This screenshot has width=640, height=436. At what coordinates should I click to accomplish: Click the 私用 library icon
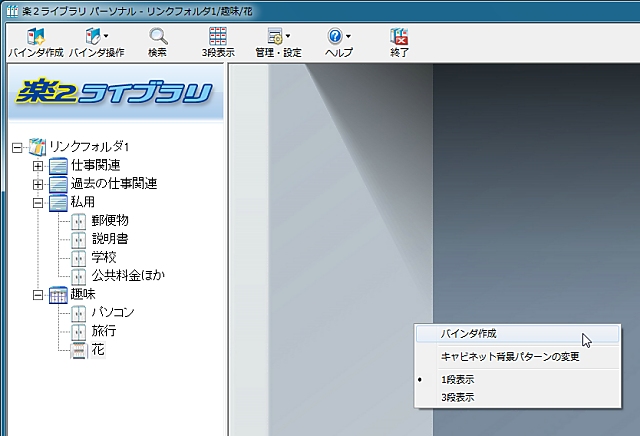pos(58,202)
